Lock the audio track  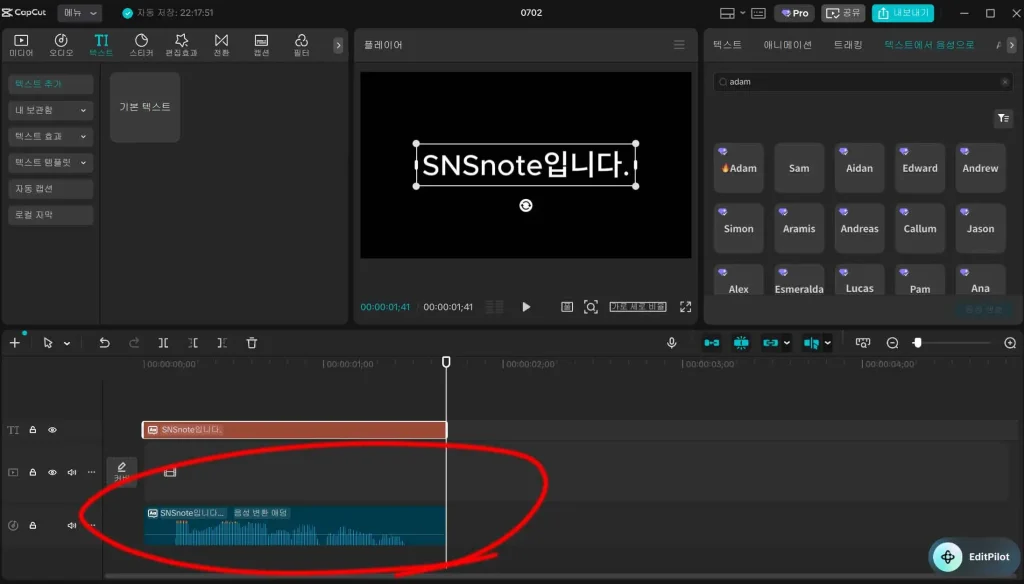pyautogui.click(x=33, y=525)
